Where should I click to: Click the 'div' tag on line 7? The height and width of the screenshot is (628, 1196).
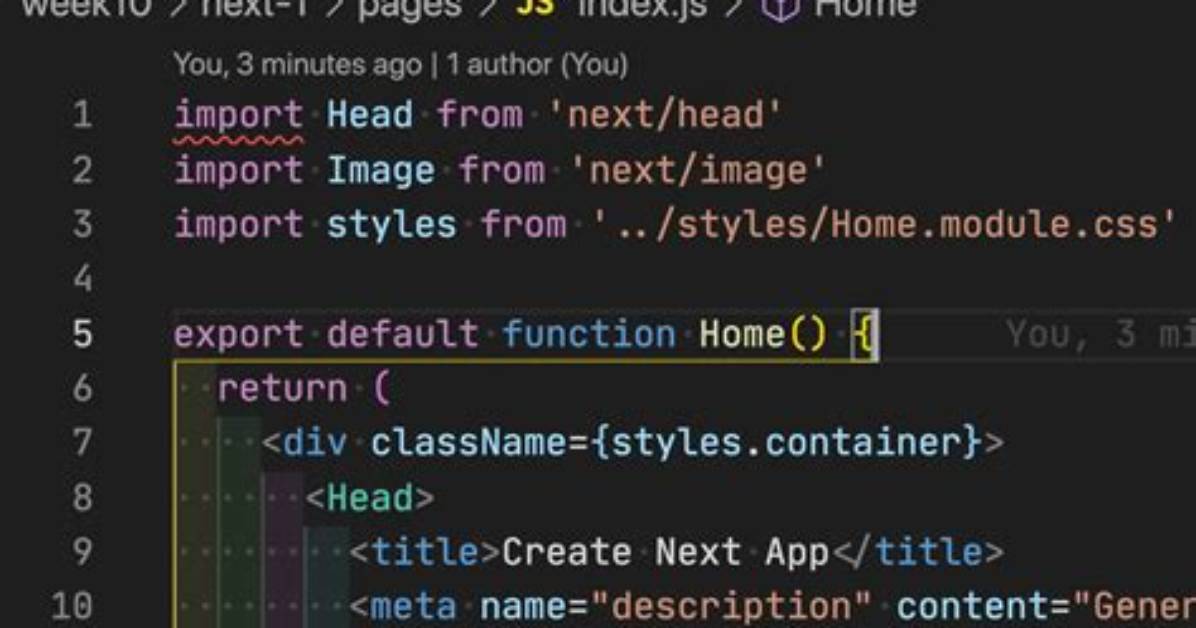point(315,443)
